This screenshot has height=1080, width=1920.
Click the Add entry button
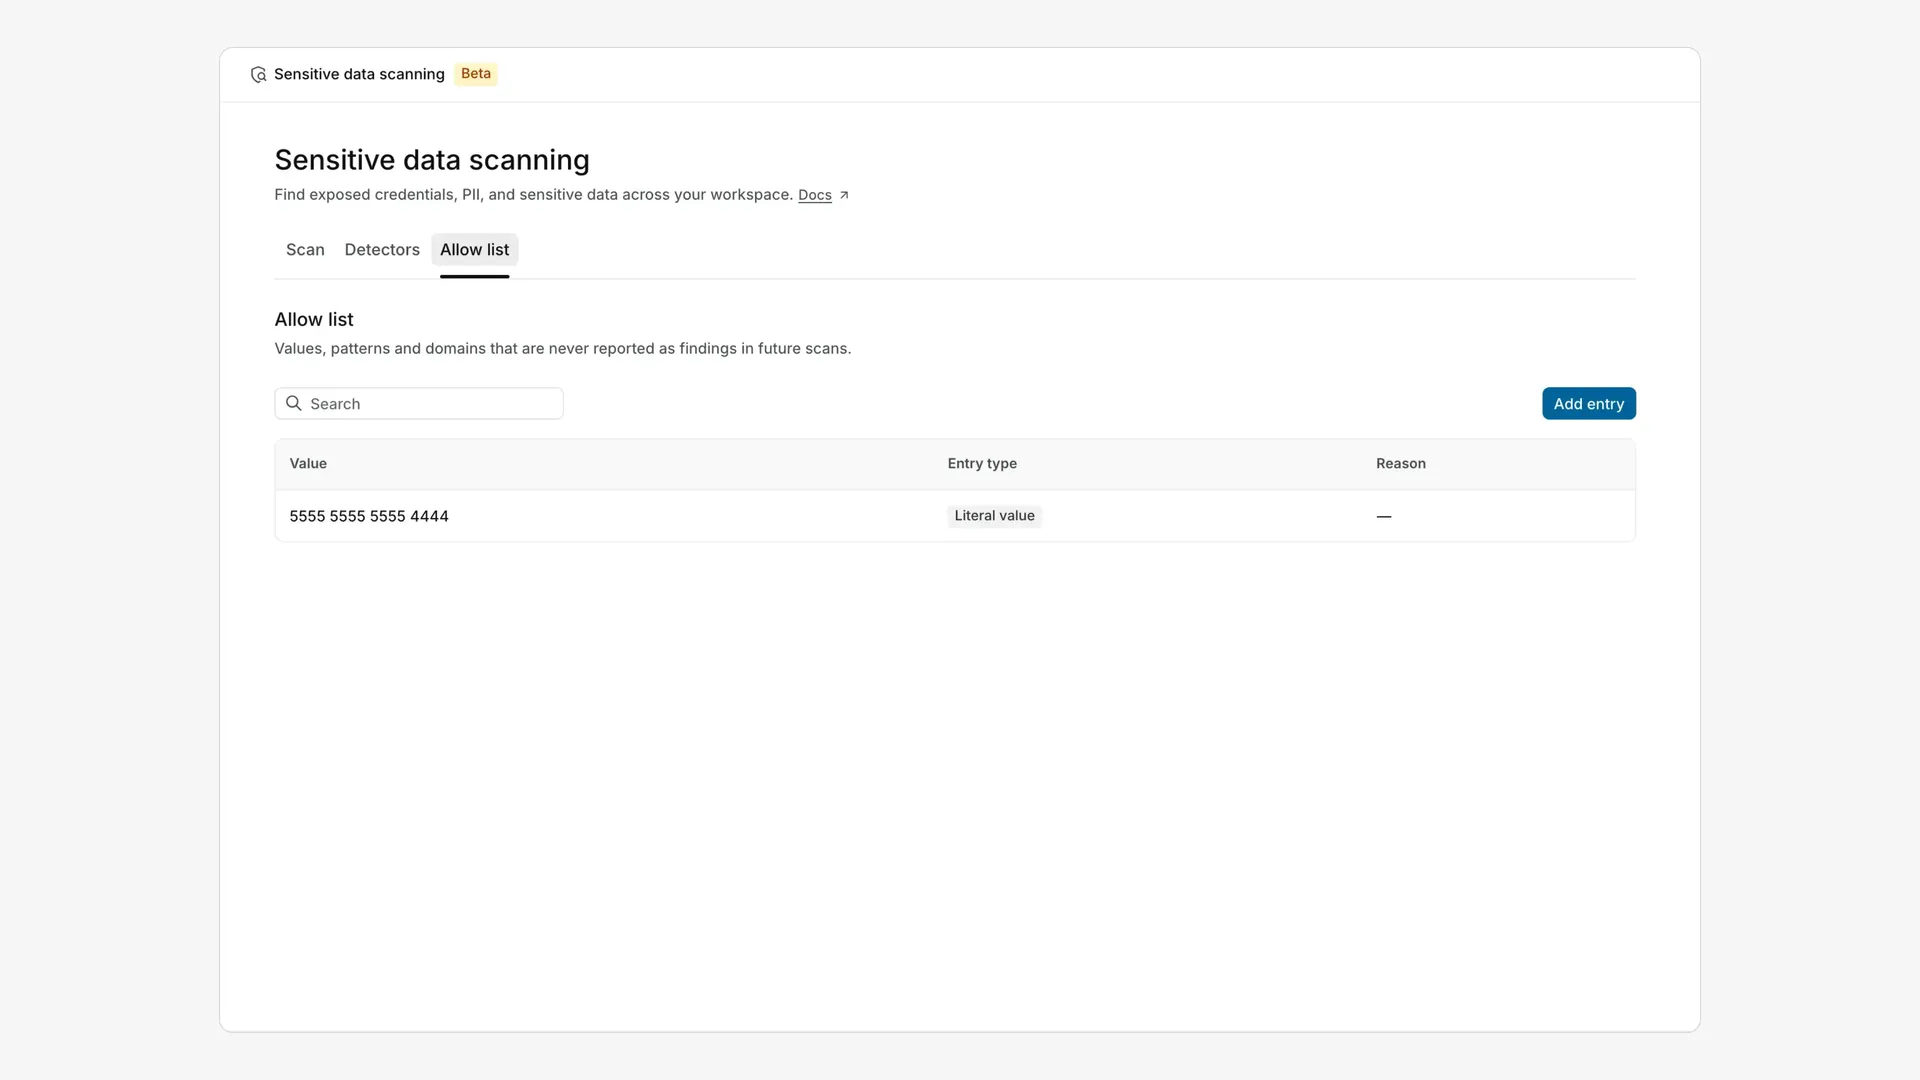1588,403
